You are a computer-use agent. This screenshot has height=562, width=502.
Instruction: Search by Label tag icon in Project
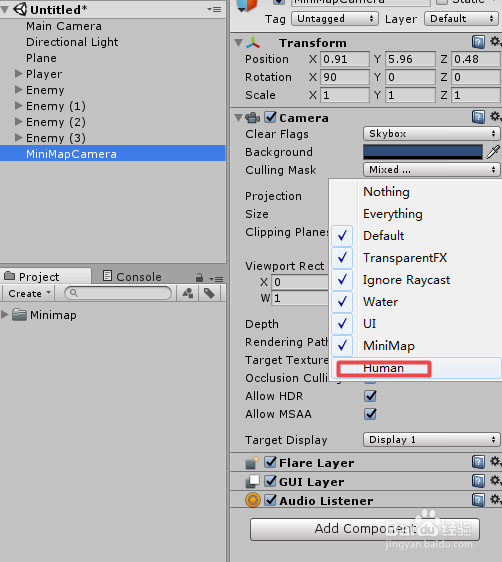pos(209,293)
